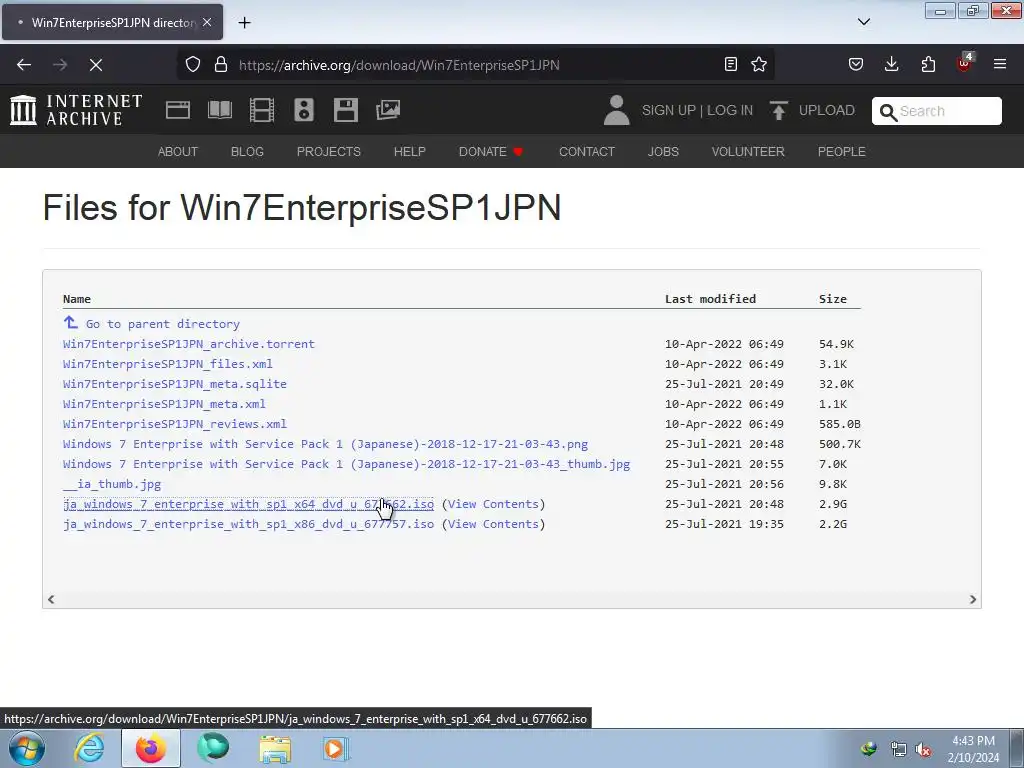The height and width of the screenshot is (768, 1024).
Task: Click the Last modified column header
Action: tap(711, 298)
